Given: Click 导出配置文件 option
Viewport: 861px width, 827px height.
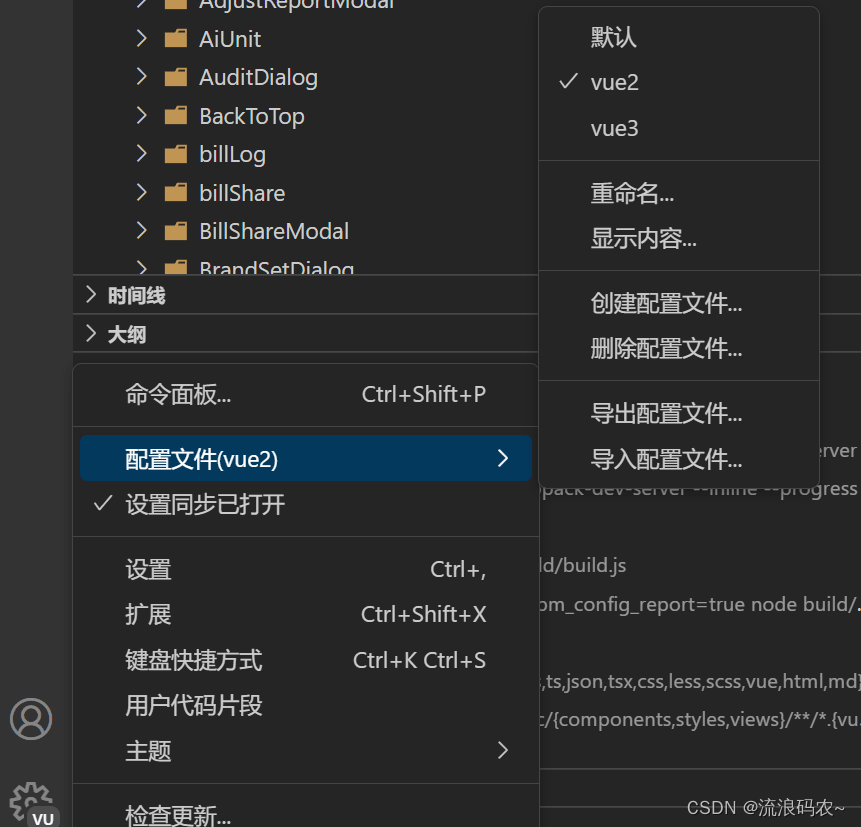Looking at the screenshot, I should (666, 413).
